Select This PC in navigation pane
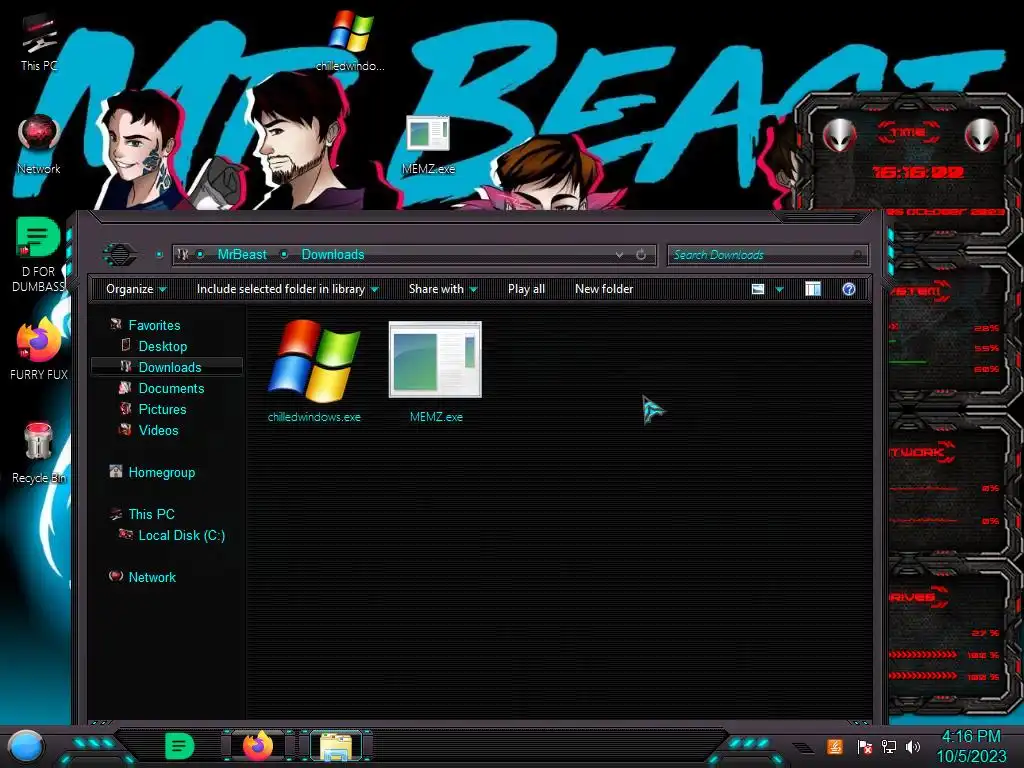The height and width of the screenshot is (768, 1024). pyautogui.click(x=152, y=514)
